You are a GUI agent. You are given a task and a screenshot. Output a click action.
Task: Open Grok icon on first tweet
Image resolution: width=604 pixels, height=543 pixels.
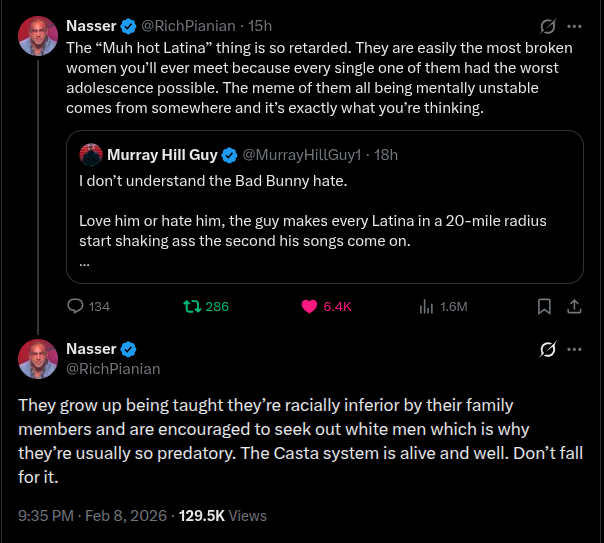[547, 26]
